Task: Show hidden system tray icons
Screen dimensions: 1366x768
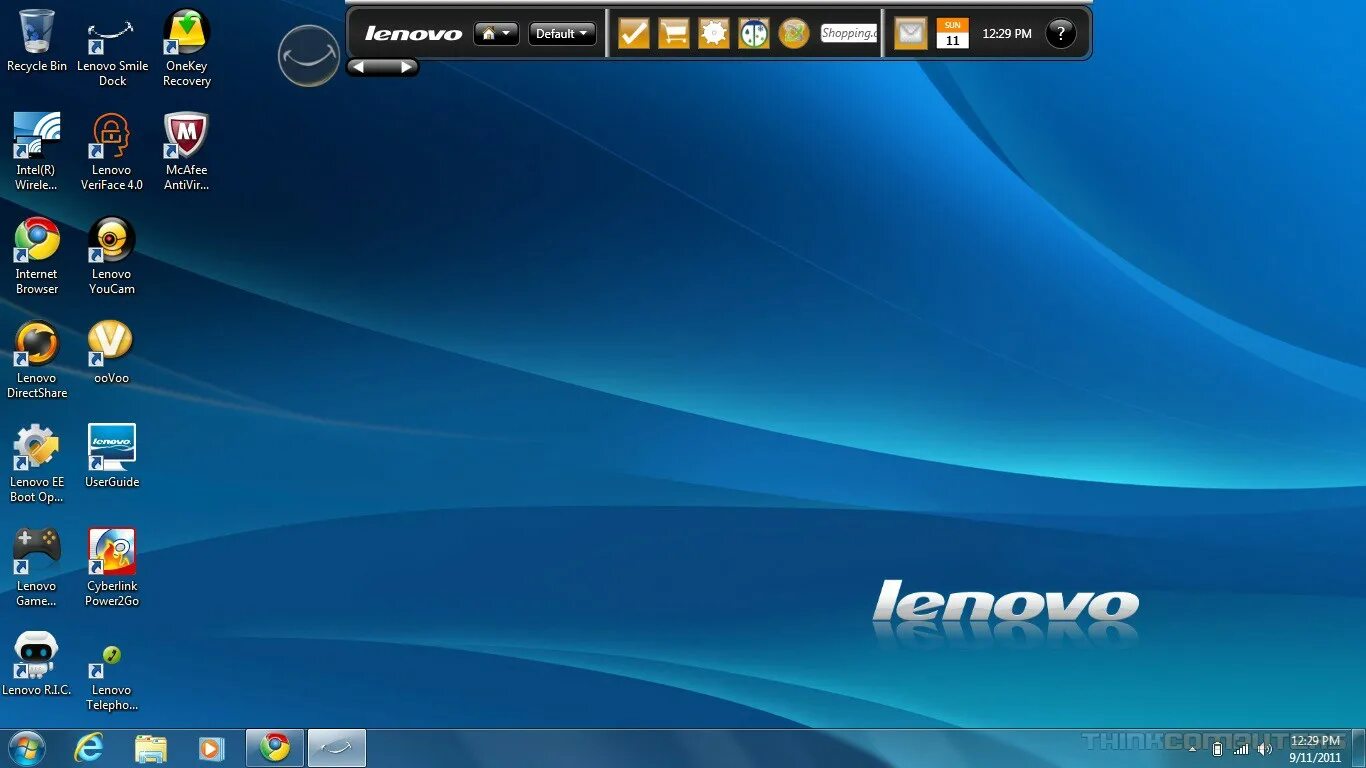Action: 1192,749
